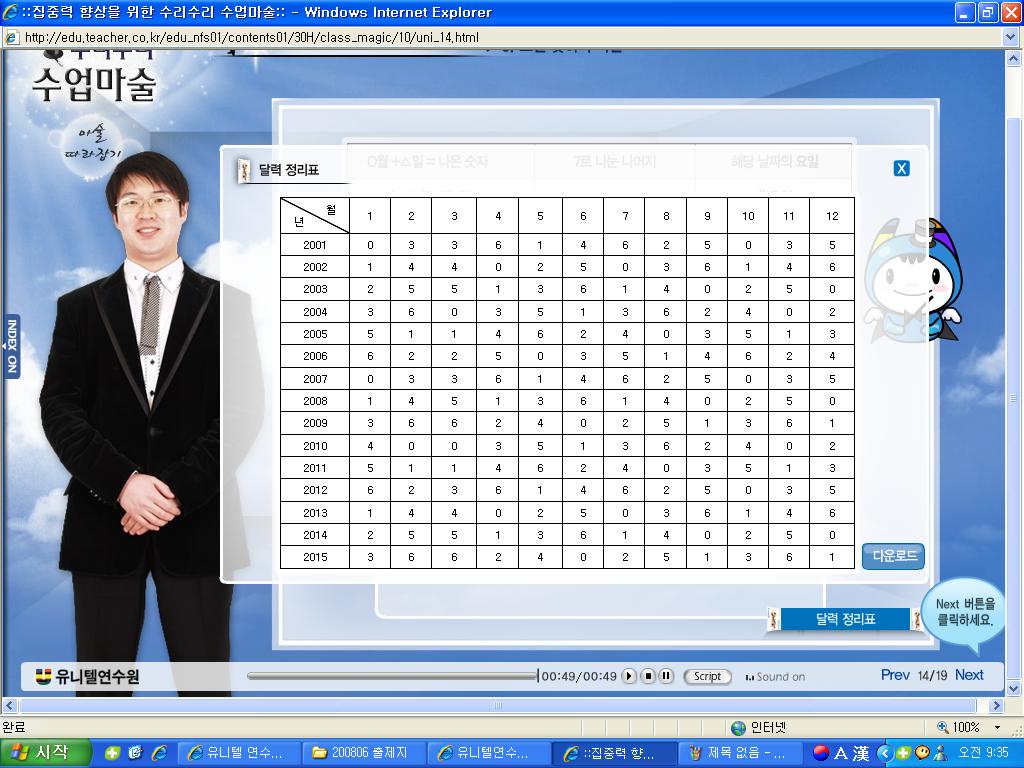
Task: Click the 漢 Hanja conversion icon
Action: pos(861,753)
